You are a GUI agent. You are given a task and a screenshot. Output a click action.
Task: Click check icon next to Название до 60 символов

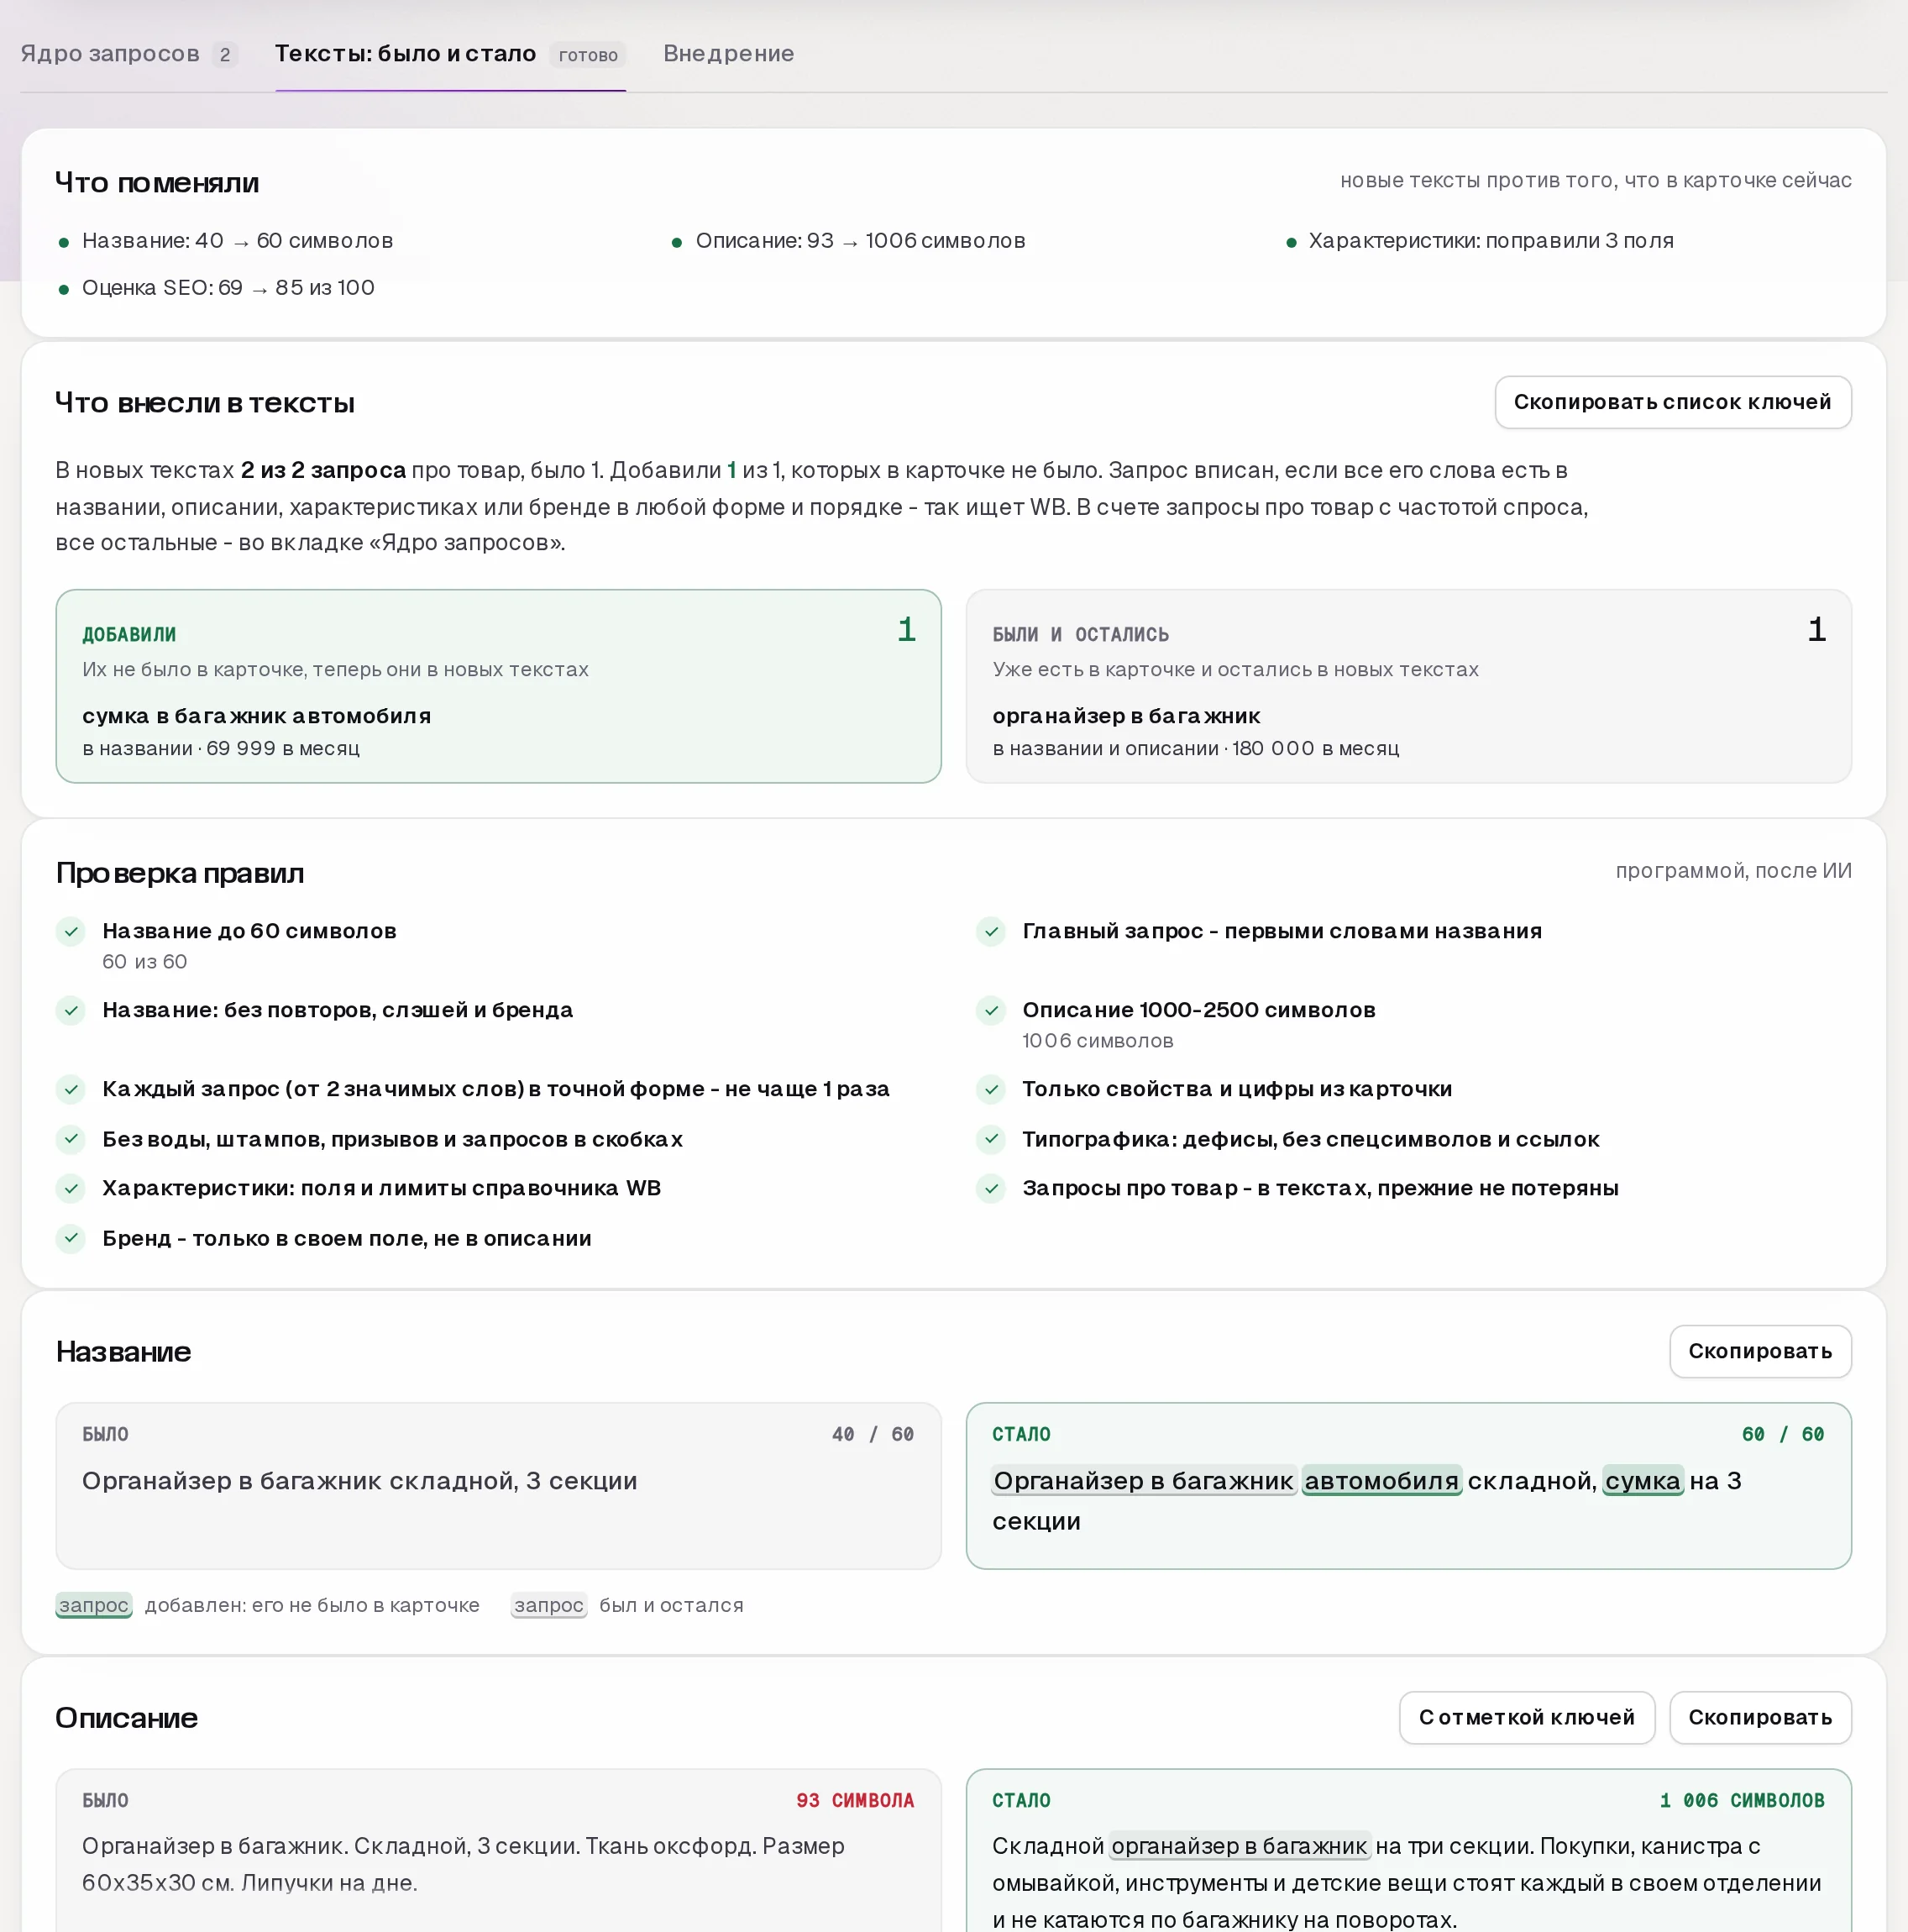[71, 931]
